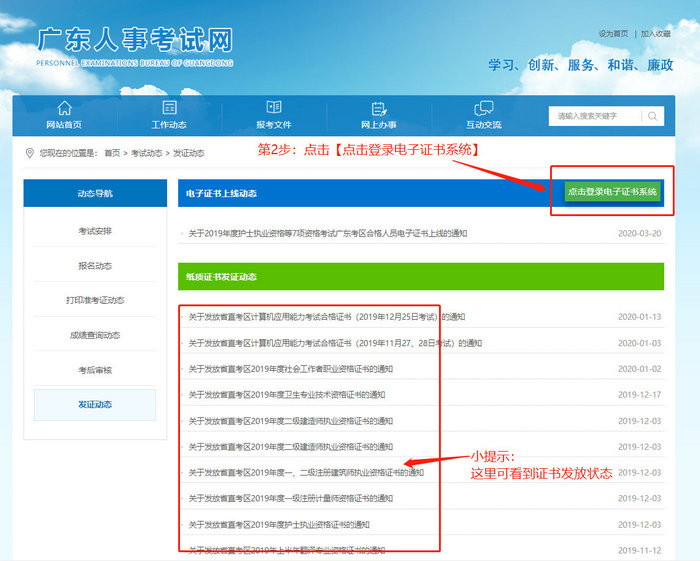Click the search keyword input field
700x561 pixels.
[593, 116]
